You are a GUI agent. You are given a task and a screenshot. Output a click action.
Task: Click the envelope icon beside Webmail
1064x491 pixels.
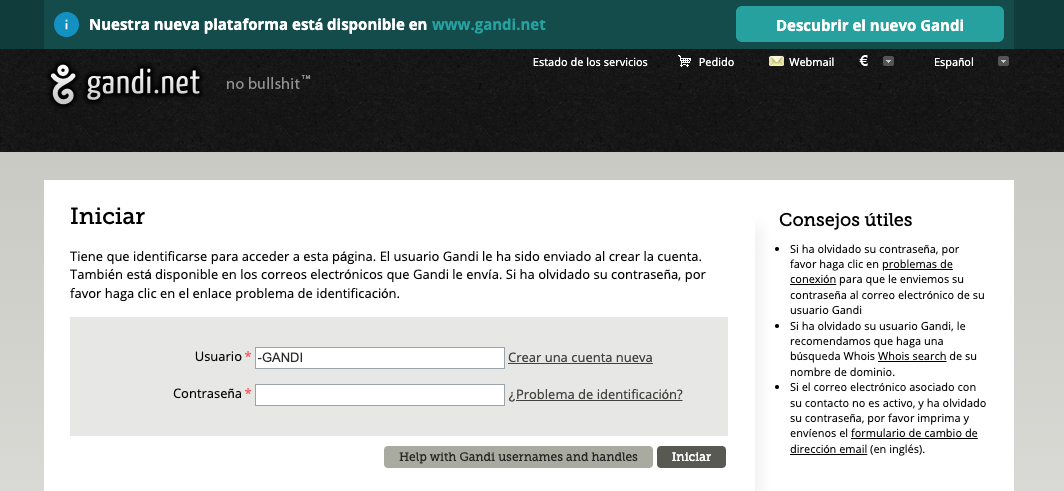coord(776,62)
